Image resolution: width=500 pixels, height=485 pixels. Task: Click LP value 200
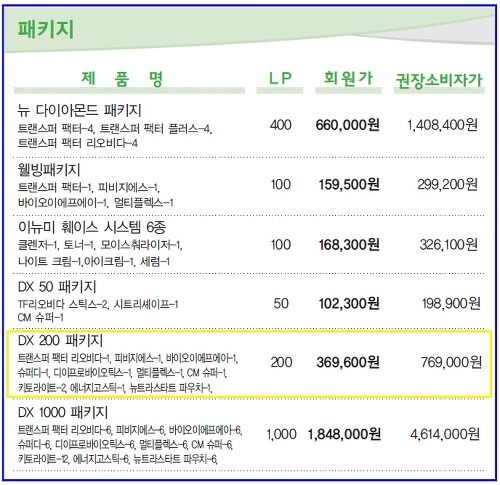(281, 362)
